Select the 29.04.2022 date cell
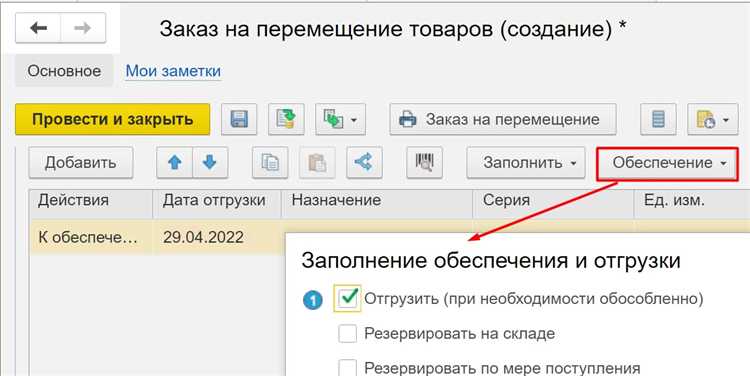 [217, 237]
